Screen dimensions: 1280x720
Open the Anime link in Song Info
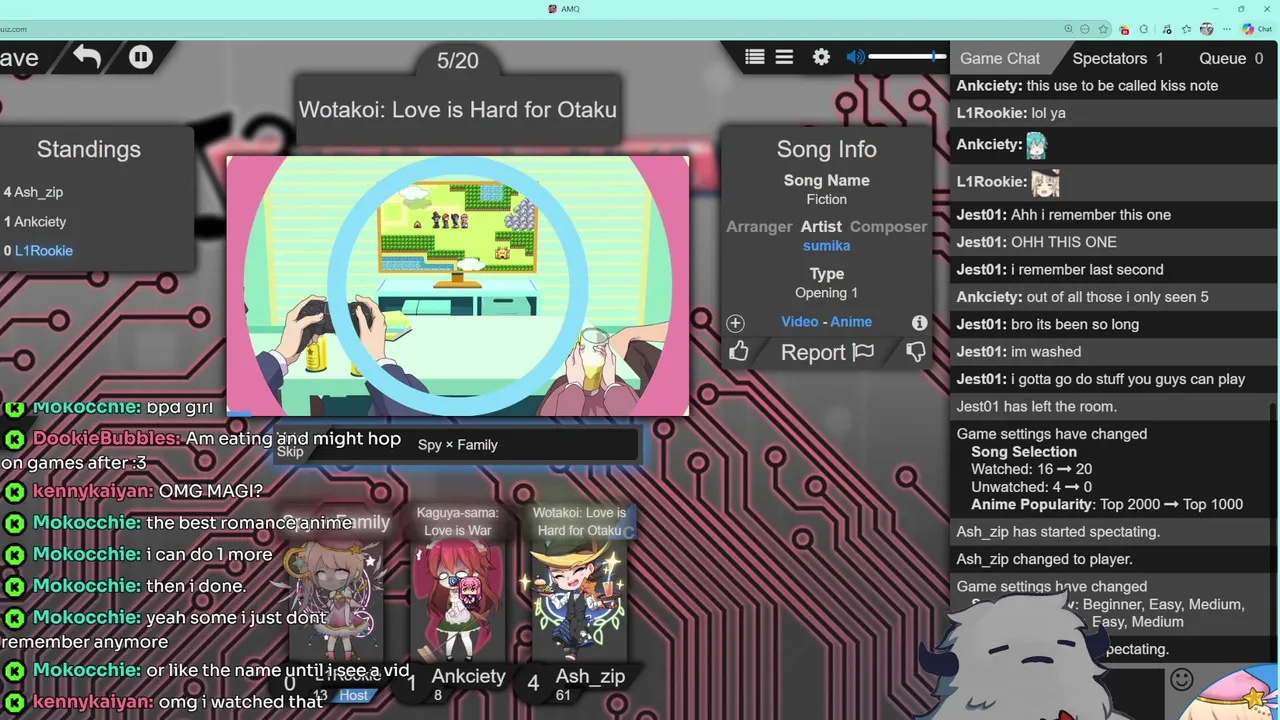[x=851, y=322]
